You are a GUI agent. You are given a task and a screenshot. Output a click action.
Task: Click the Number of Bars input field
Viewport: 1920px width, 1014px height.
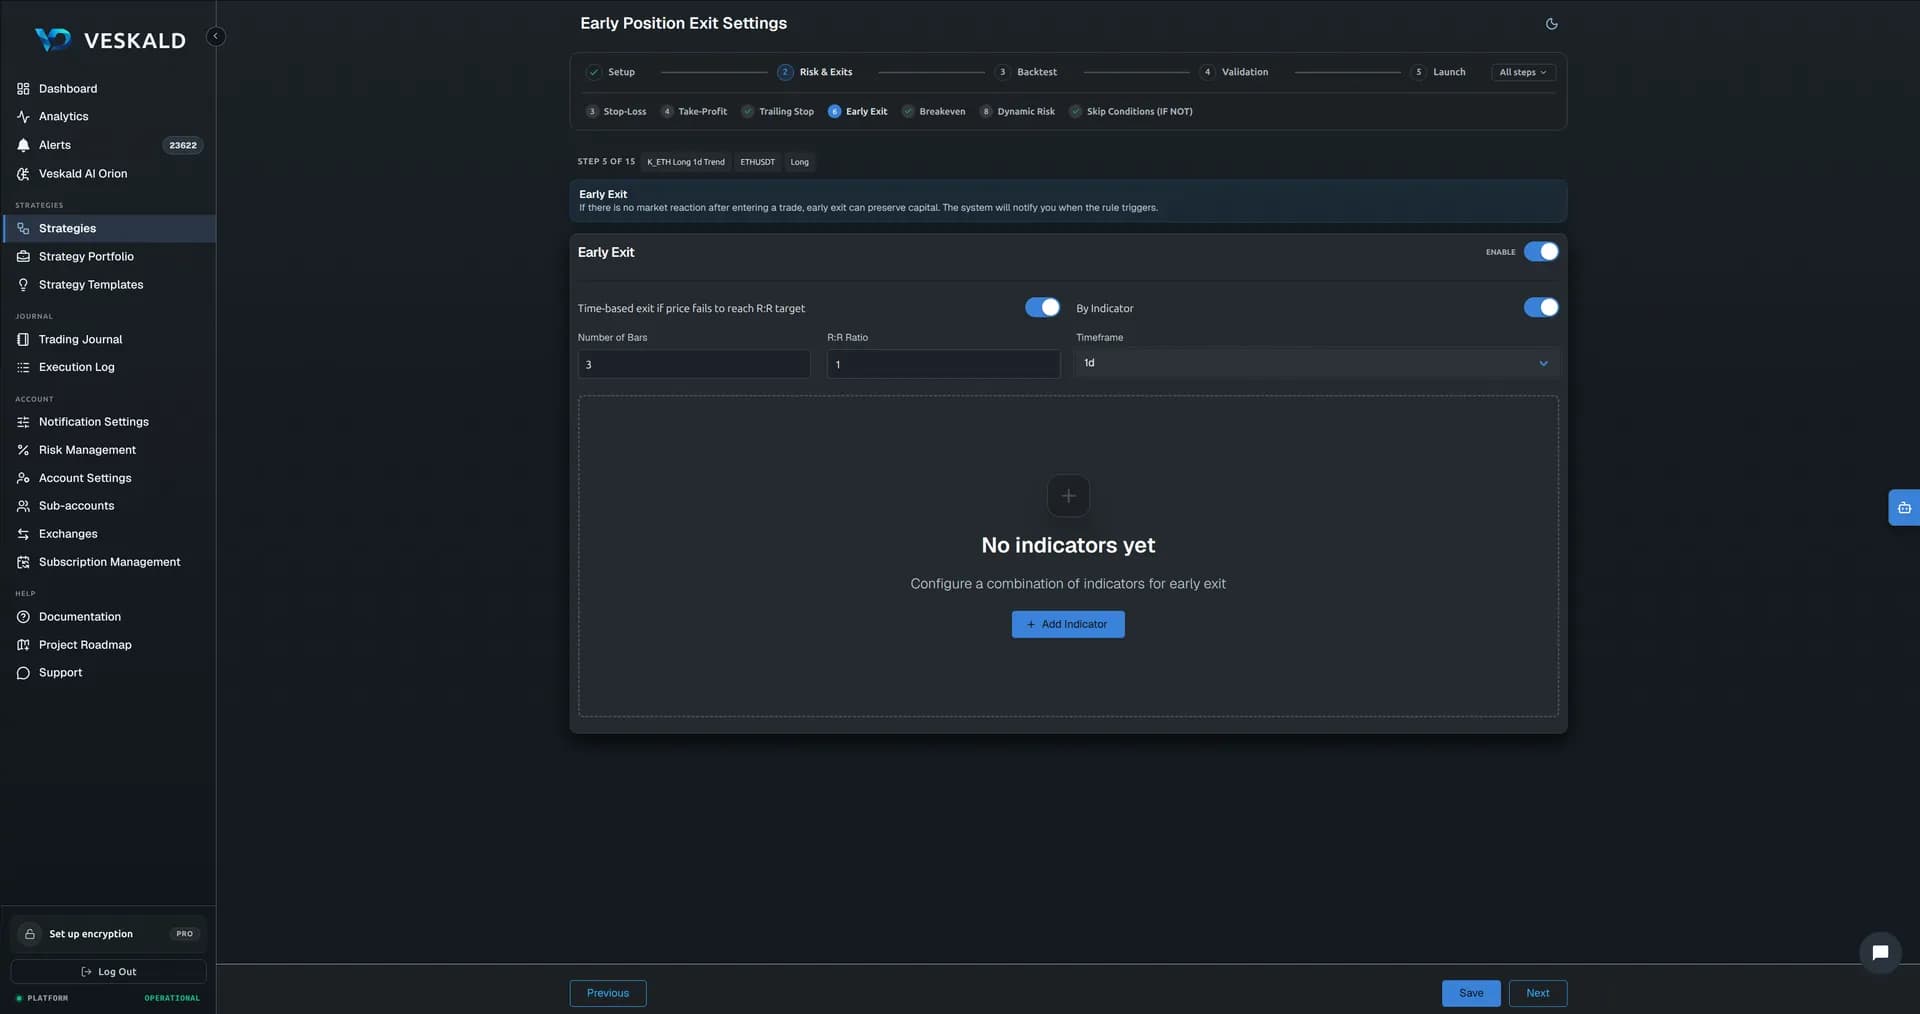pos(694,364)
